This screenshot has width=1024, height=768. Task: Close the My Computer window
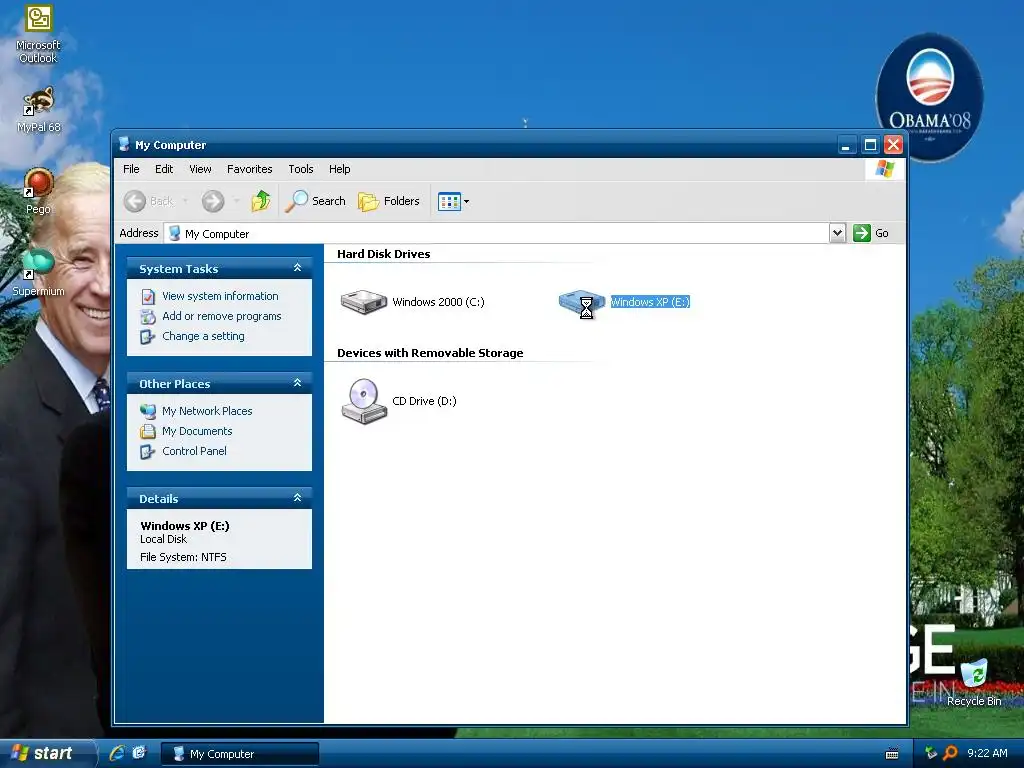click(x=893, y=145)
